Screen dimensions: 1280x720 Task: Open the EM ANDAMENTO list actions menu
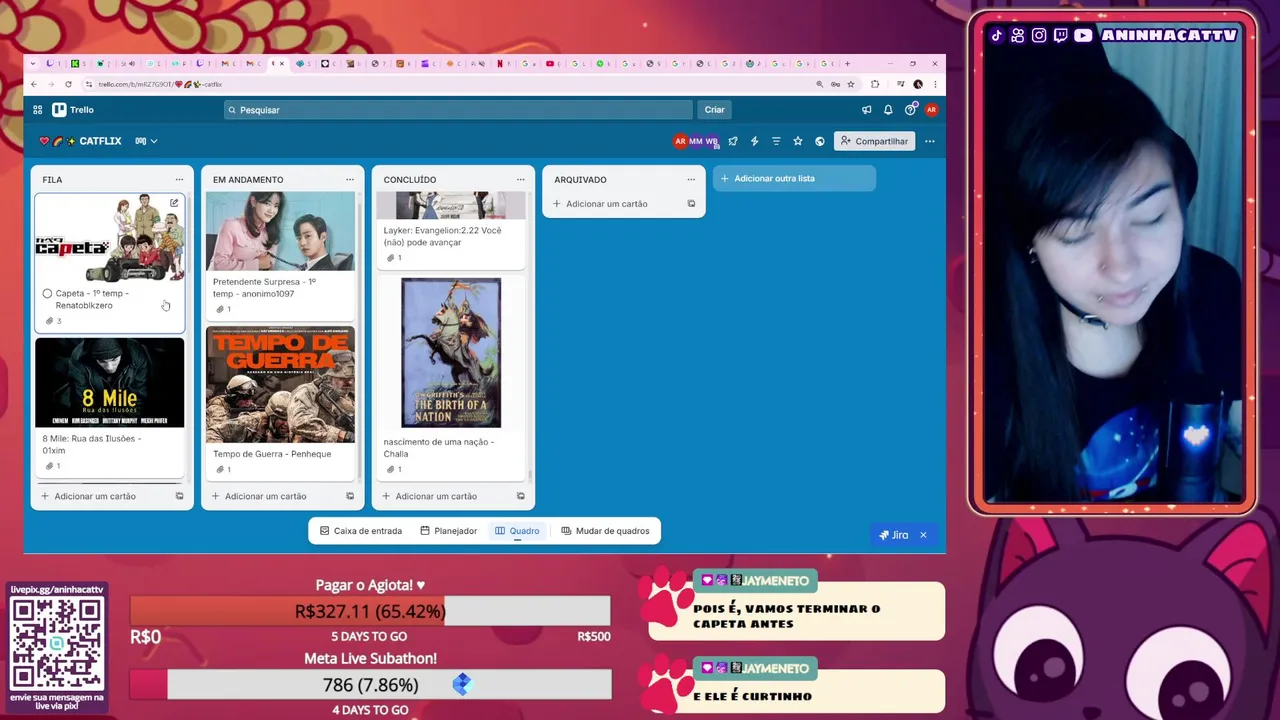[350, 180]
